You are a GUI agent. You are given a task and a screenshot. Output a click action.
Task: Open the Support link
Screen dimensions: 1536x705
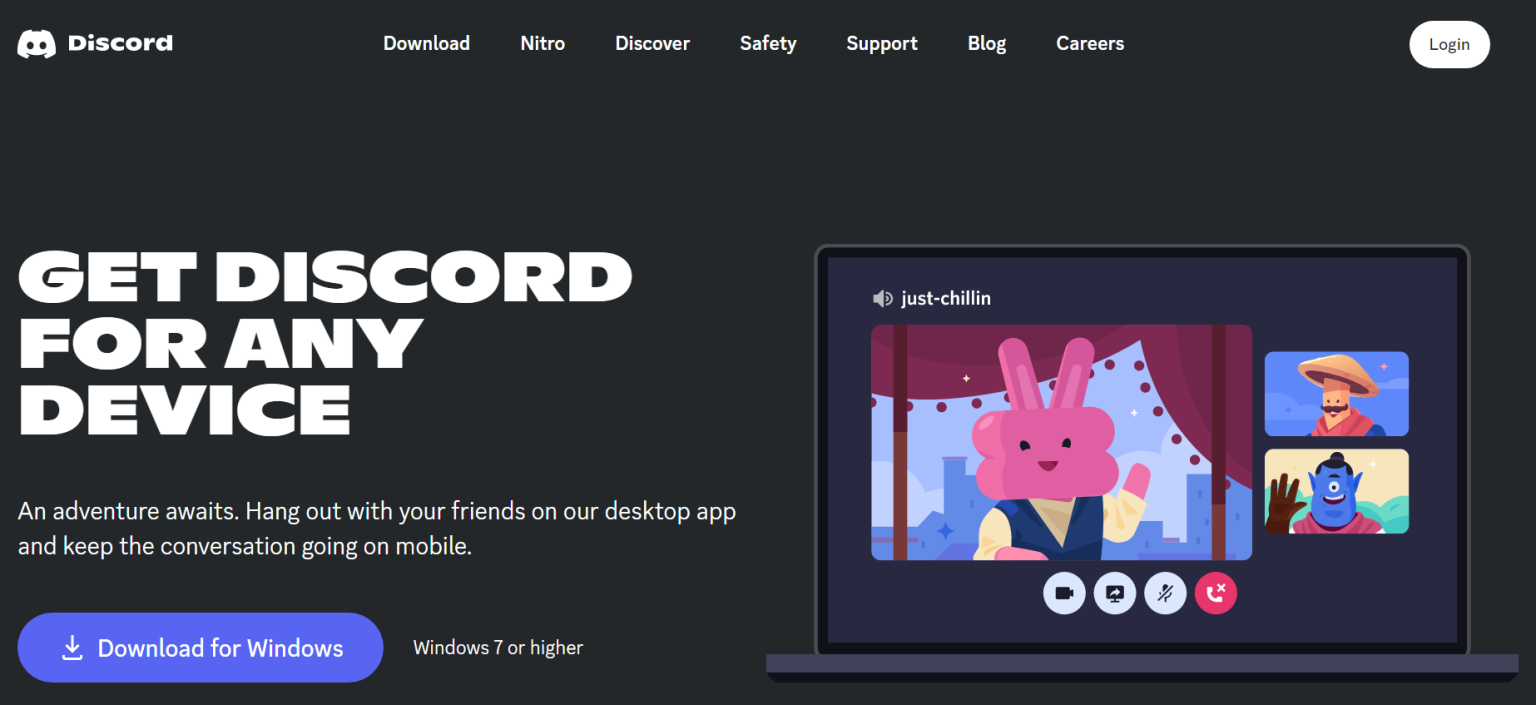point(881,43)
